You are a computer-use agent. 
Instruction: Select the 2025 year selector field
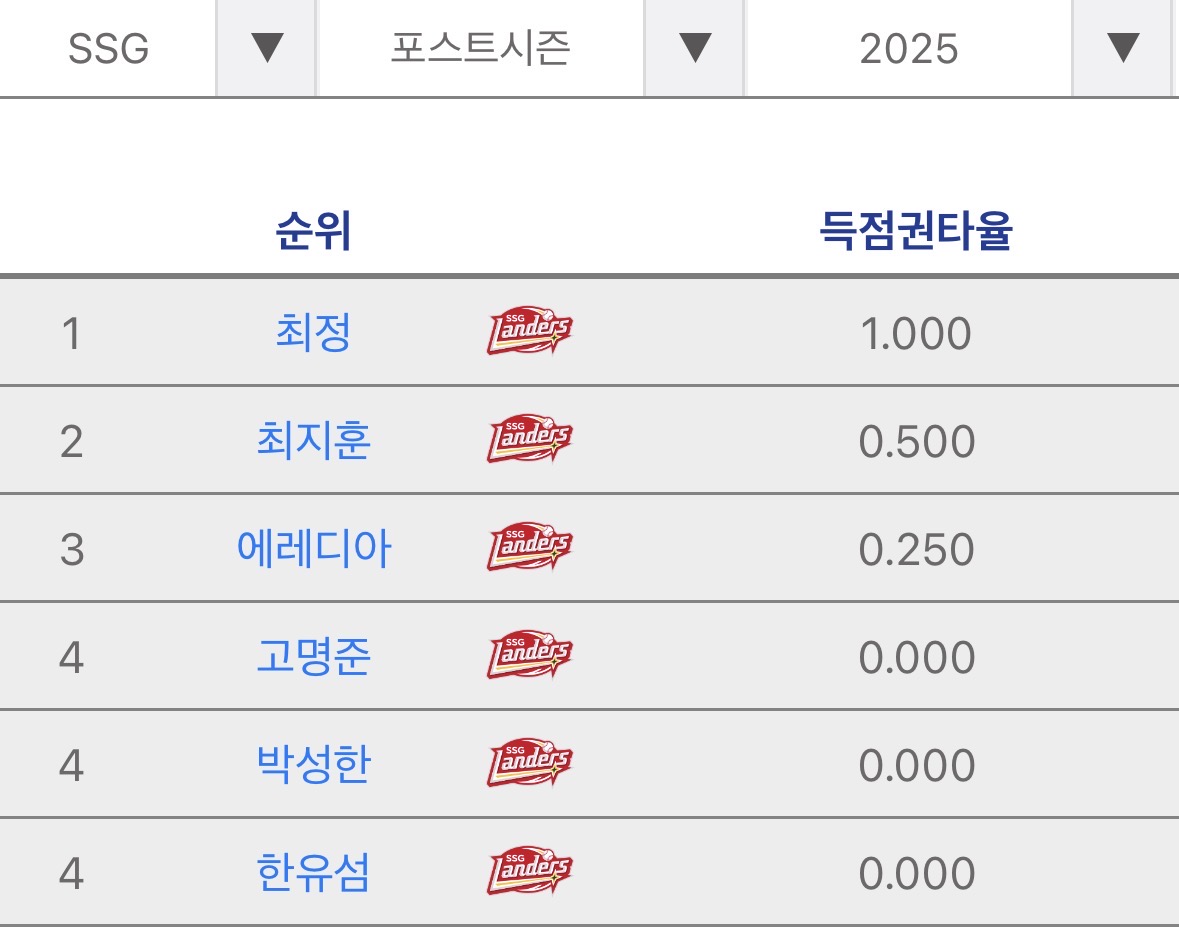tap(908, 48)
